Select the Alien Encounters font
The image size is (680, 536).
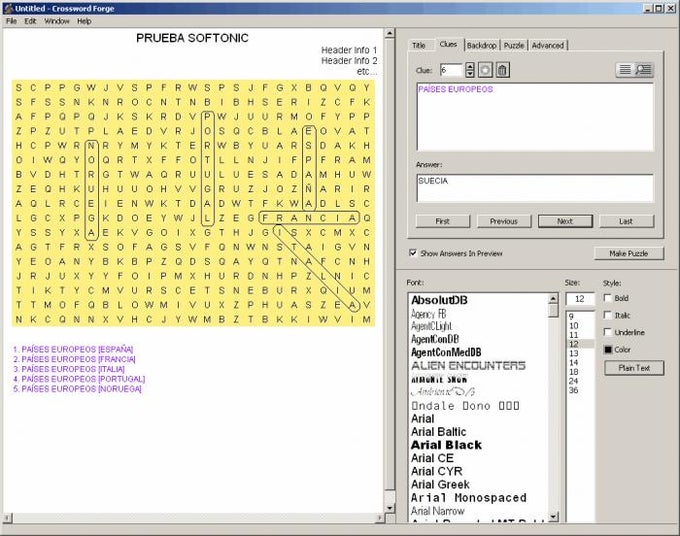click(x=468, y=366)
